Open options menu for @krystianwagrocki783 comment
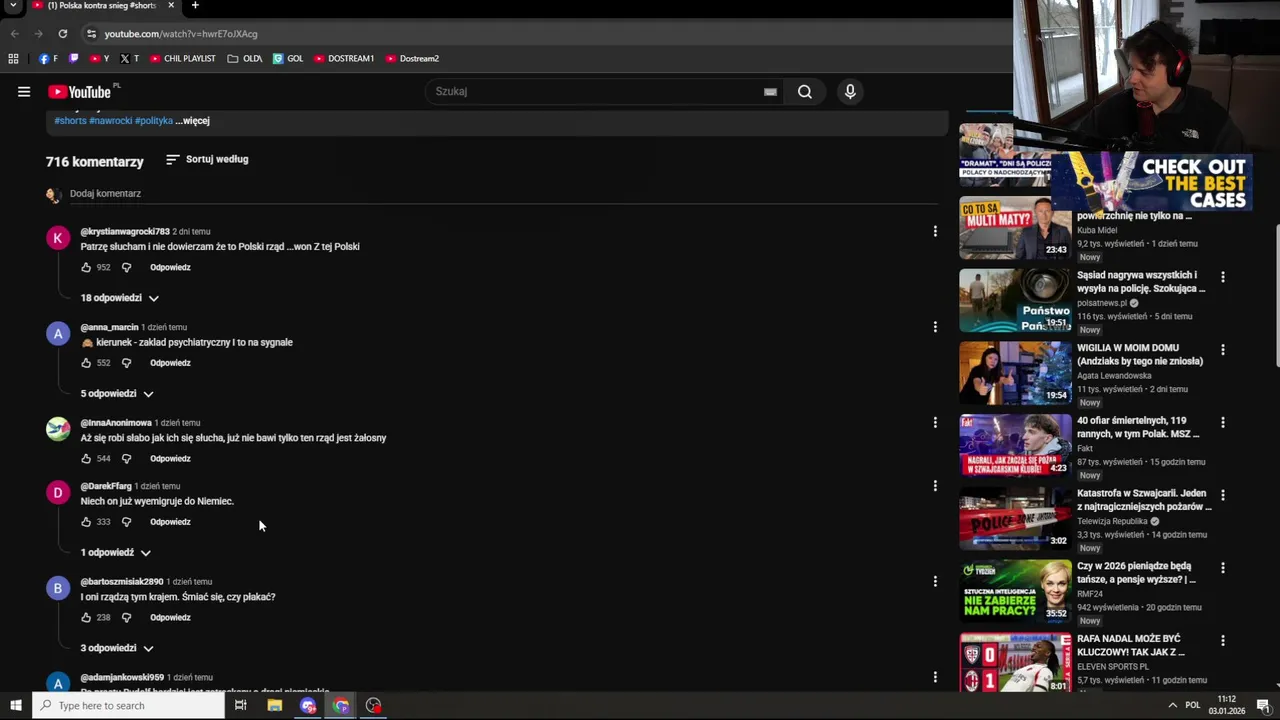1280x720 pixels. (935, 231)
